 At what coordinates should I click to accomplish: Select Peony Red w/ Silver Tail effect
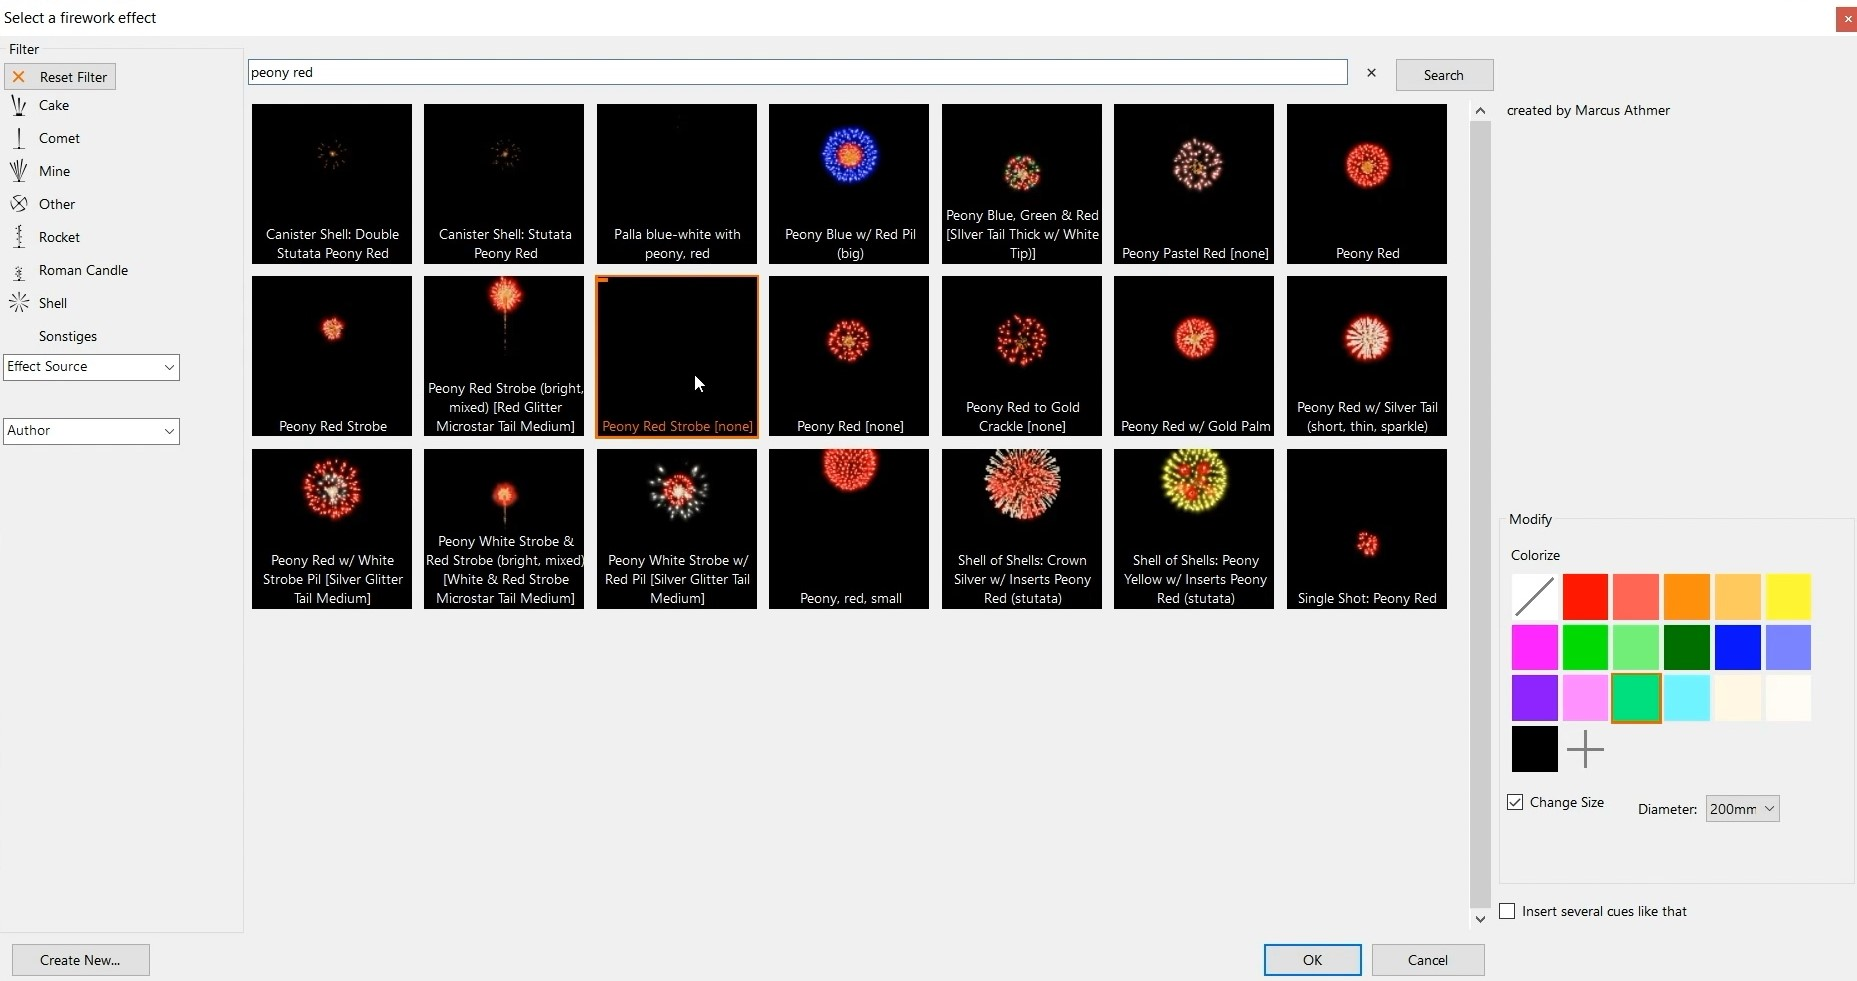click(1367, 356)
